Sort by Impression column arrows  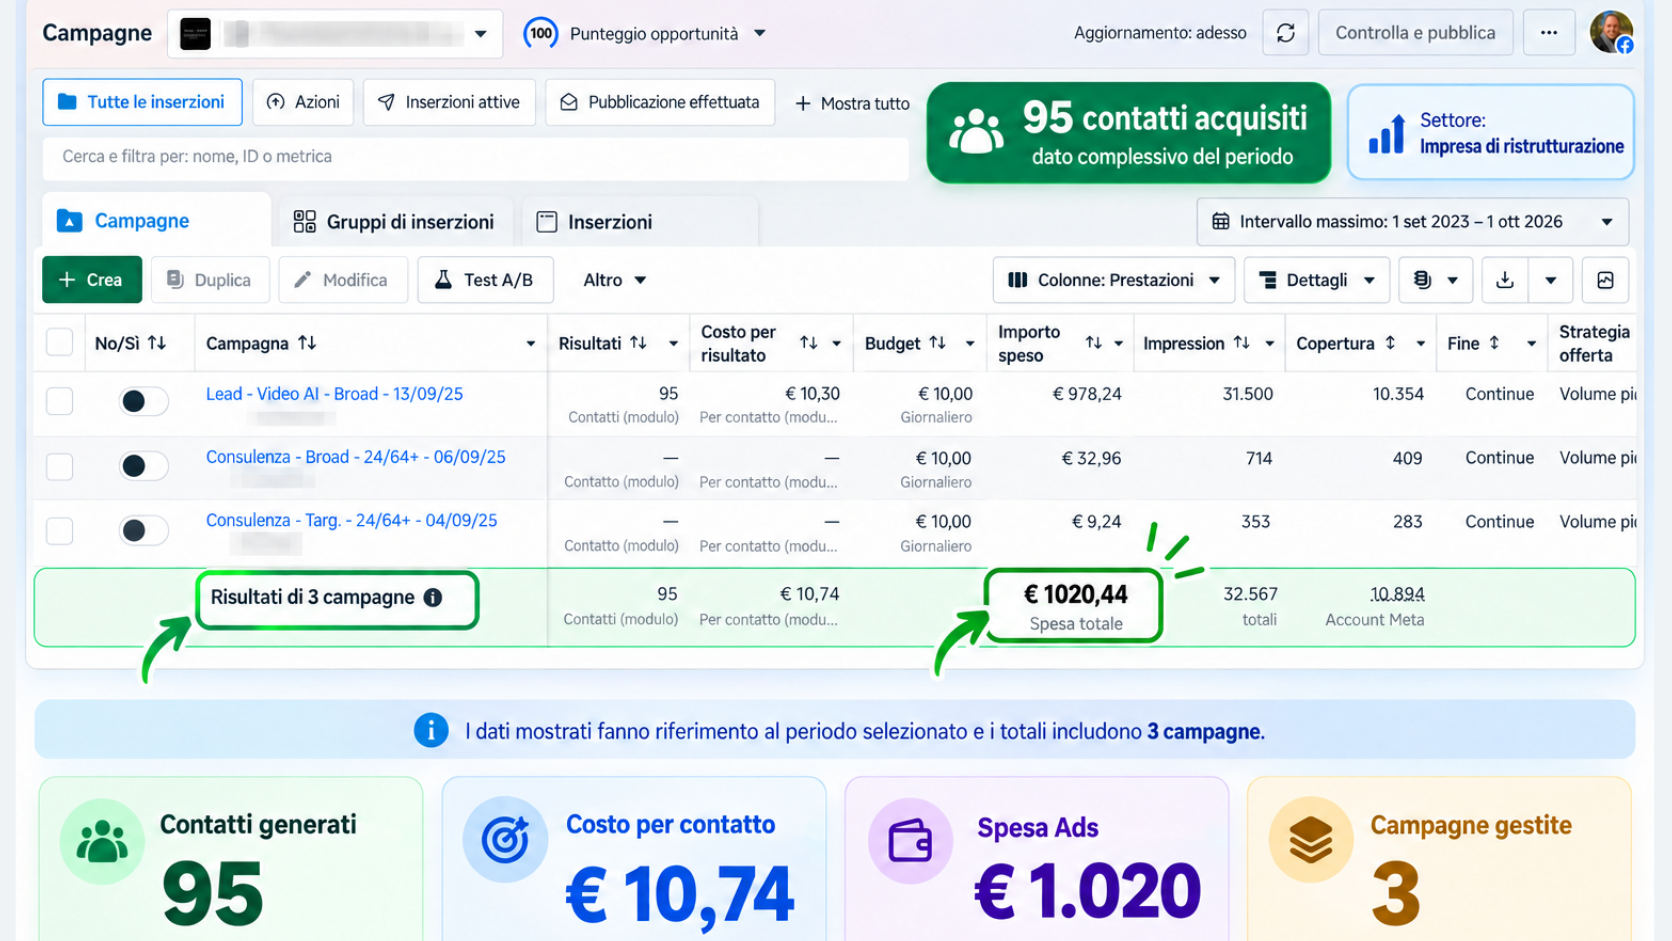coord(1241,343)
